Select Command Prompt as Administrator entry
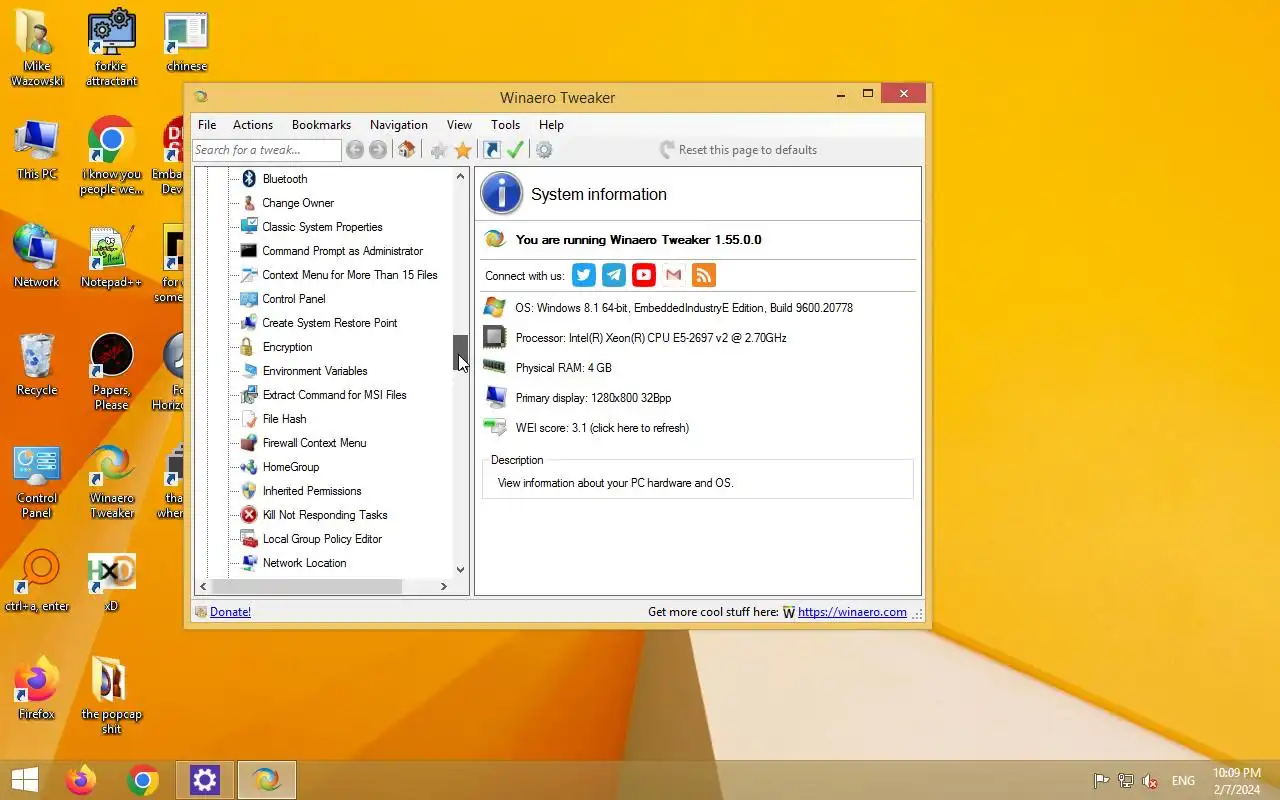Viewport: 1280px width, 800px height. point(342,251)
